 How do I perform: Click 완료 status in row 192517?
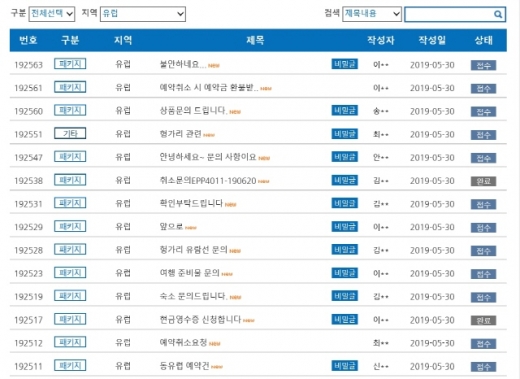point(483,320)
